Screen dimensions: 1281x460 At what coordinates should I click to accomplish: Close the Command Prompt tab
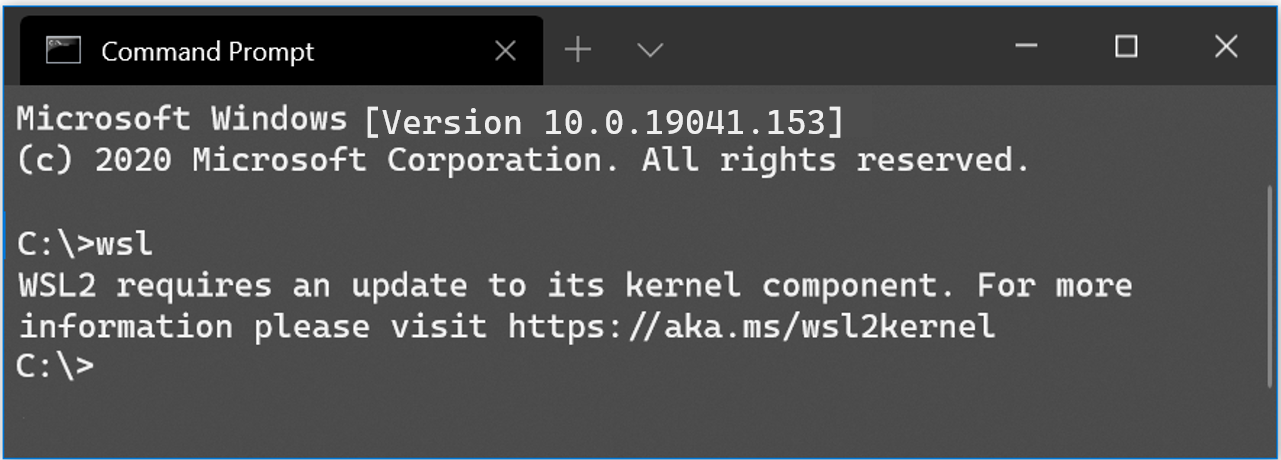[505, 51]
